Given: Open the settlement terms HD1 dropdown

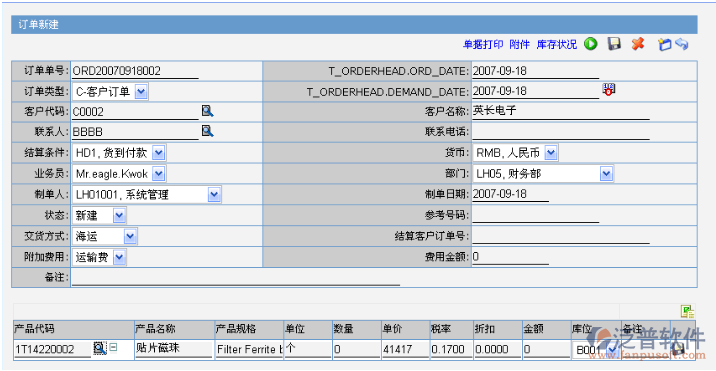Looking at the screenshot, I should 159,153.
